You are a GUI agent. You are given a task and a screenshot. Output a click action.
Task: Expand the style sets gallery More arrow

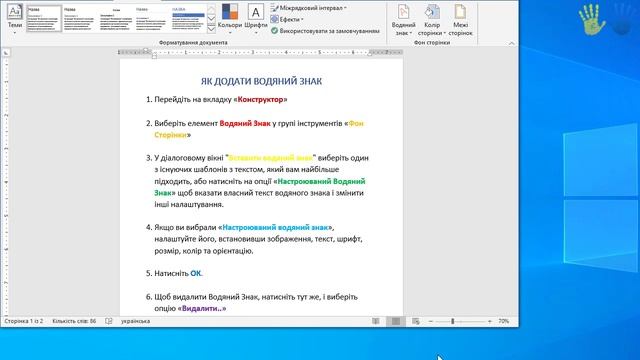coord(211,29)
